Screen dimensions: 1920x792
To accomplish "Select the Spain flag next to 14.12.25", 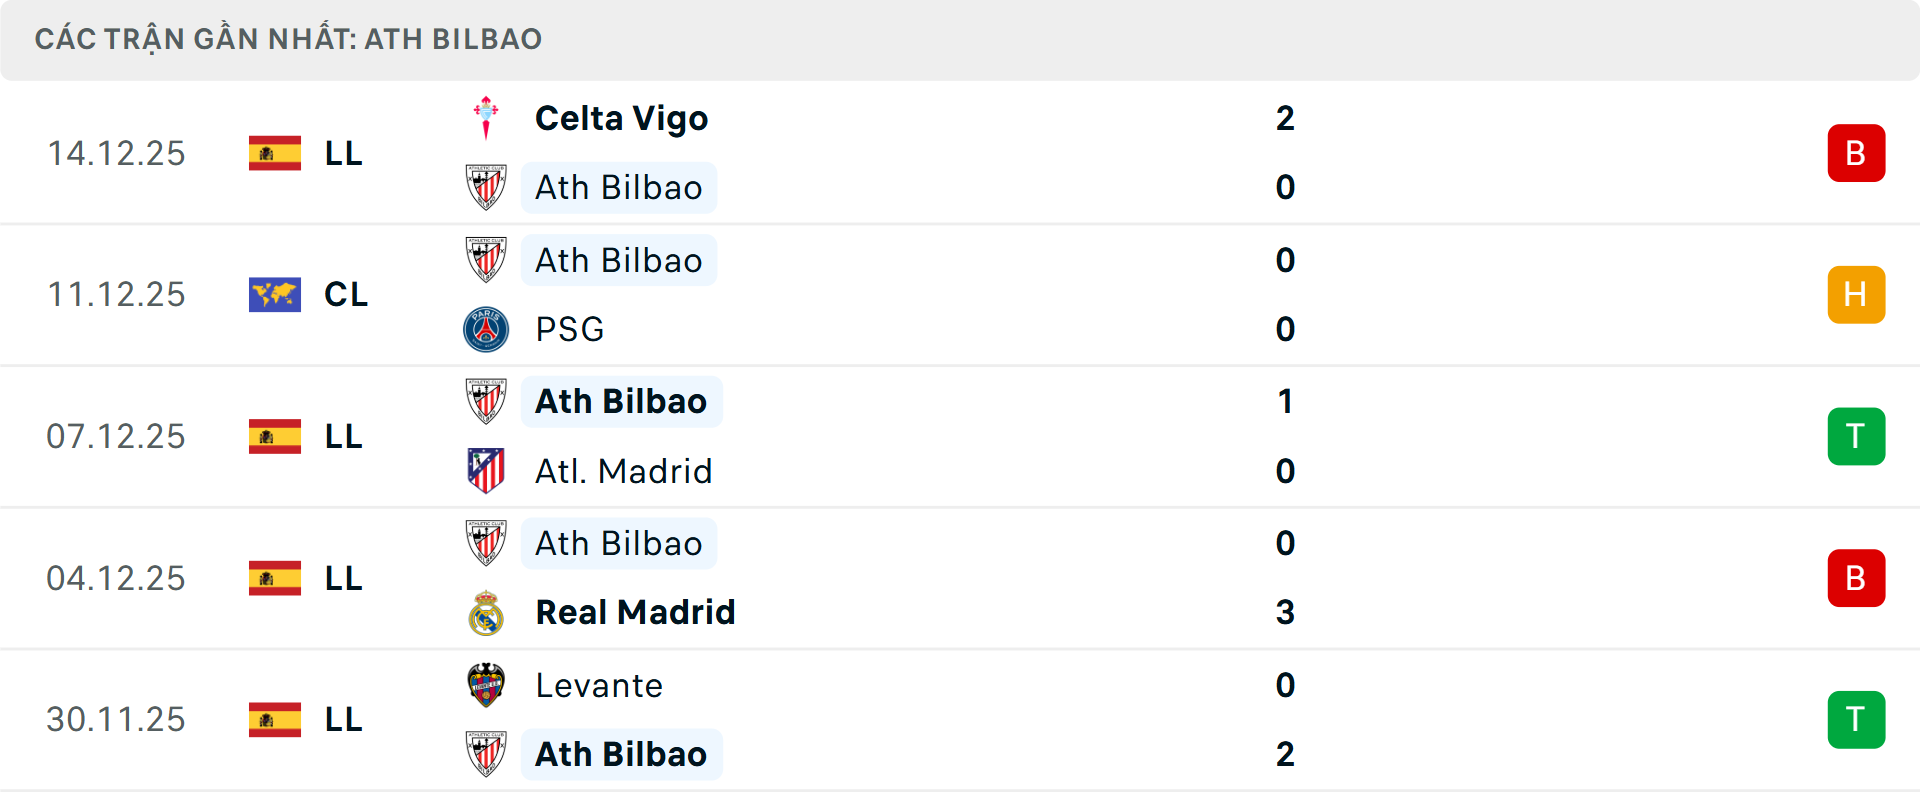I will click(274, 153).
